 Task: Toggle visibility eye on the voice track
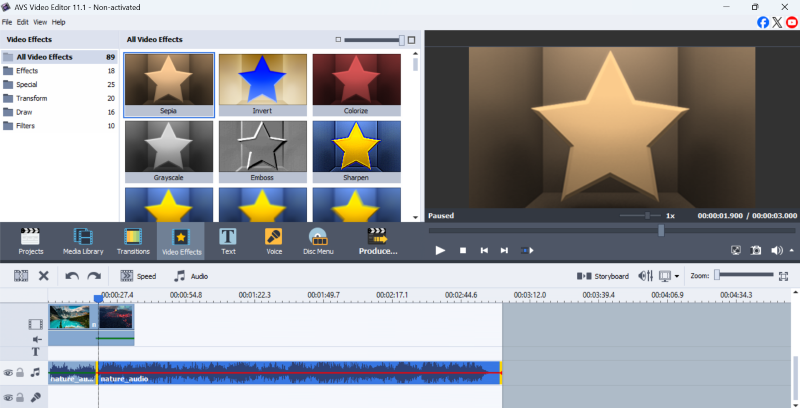[x=9, y=397]
